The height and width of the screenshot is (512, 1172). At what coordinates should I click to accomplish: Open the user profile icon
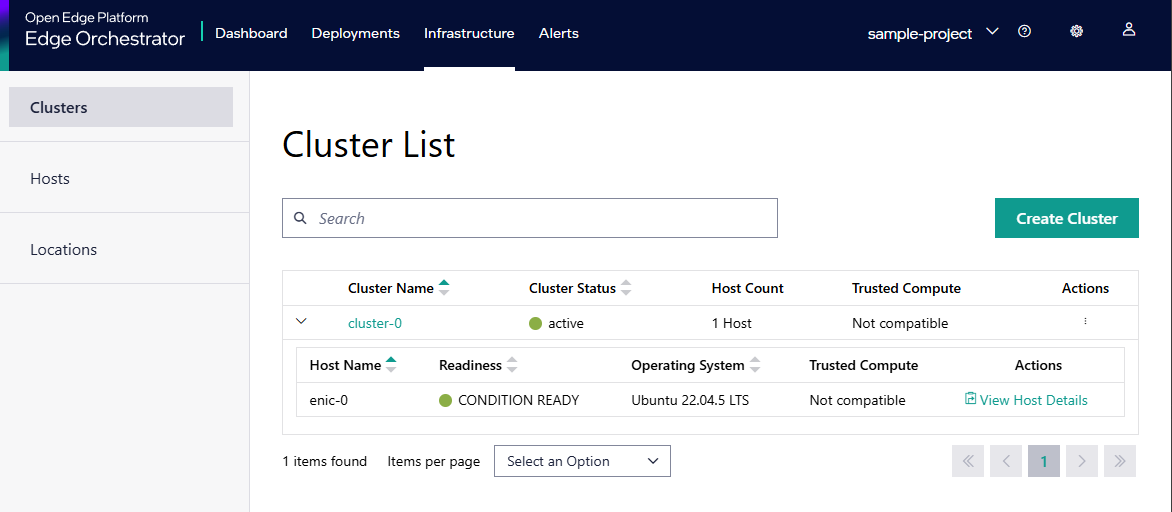point(1129,30)
